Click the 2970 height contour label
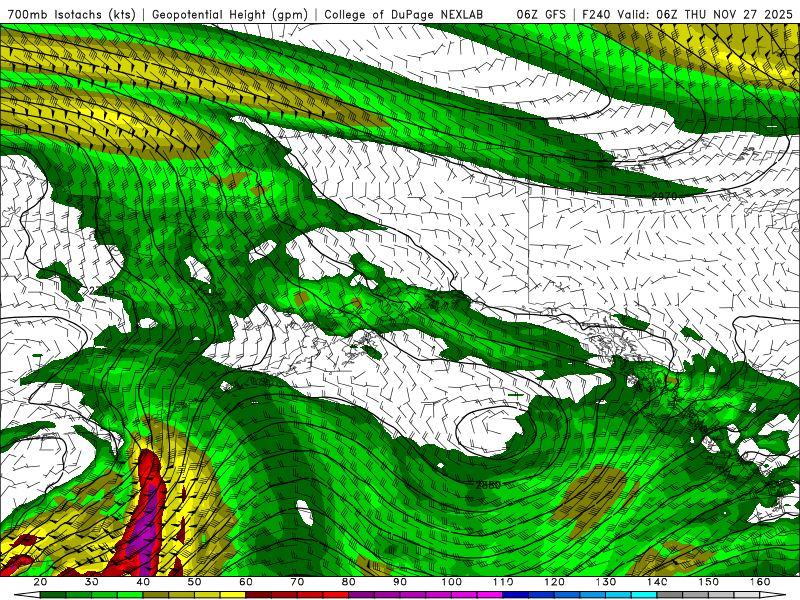The height and width of the screenshot is (600, 800). tap(664, 196)
